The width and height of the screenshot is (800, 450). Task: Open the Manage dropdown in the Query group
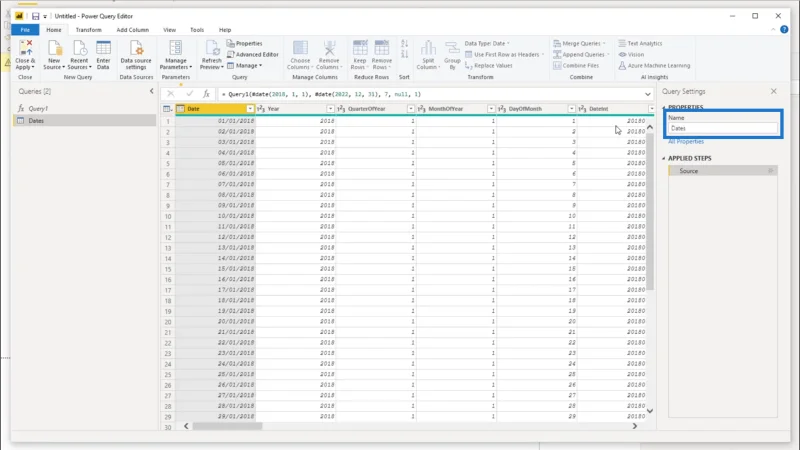click(244, 65)
